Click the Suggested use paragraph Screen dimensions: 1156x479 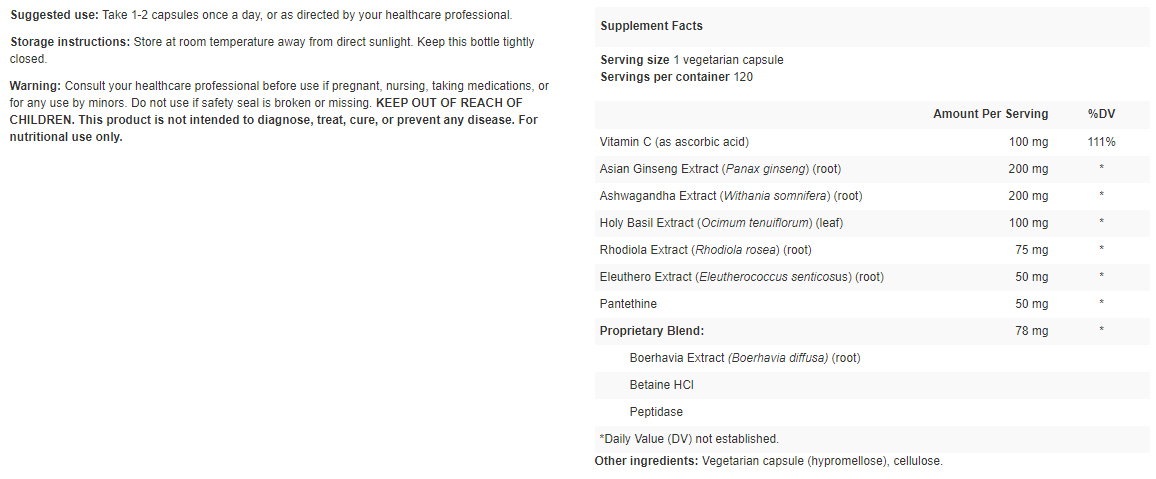point(260,15)
